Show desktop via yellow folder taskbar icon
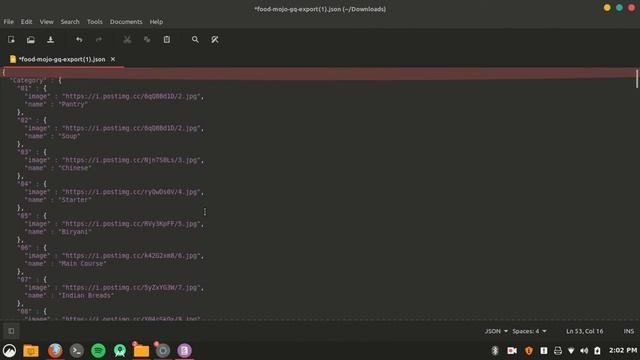Viewport: 640px width, 360px height. click(31, 351)
